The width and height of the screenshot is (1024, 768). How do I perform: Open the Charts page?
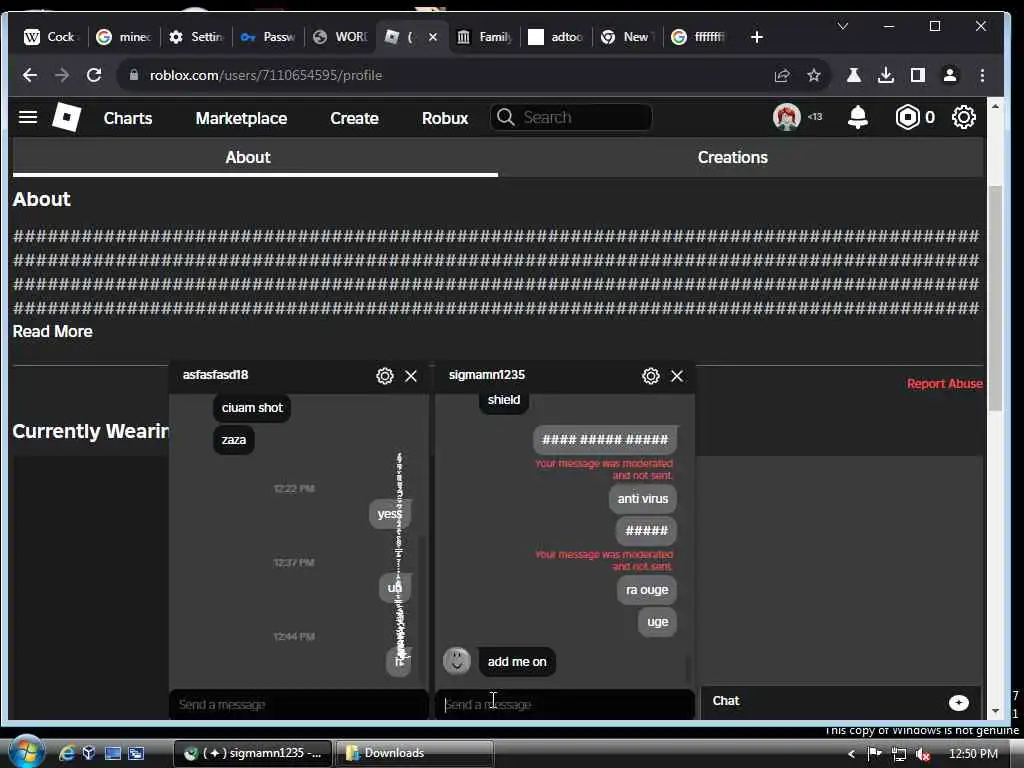[x=128, y=118]
